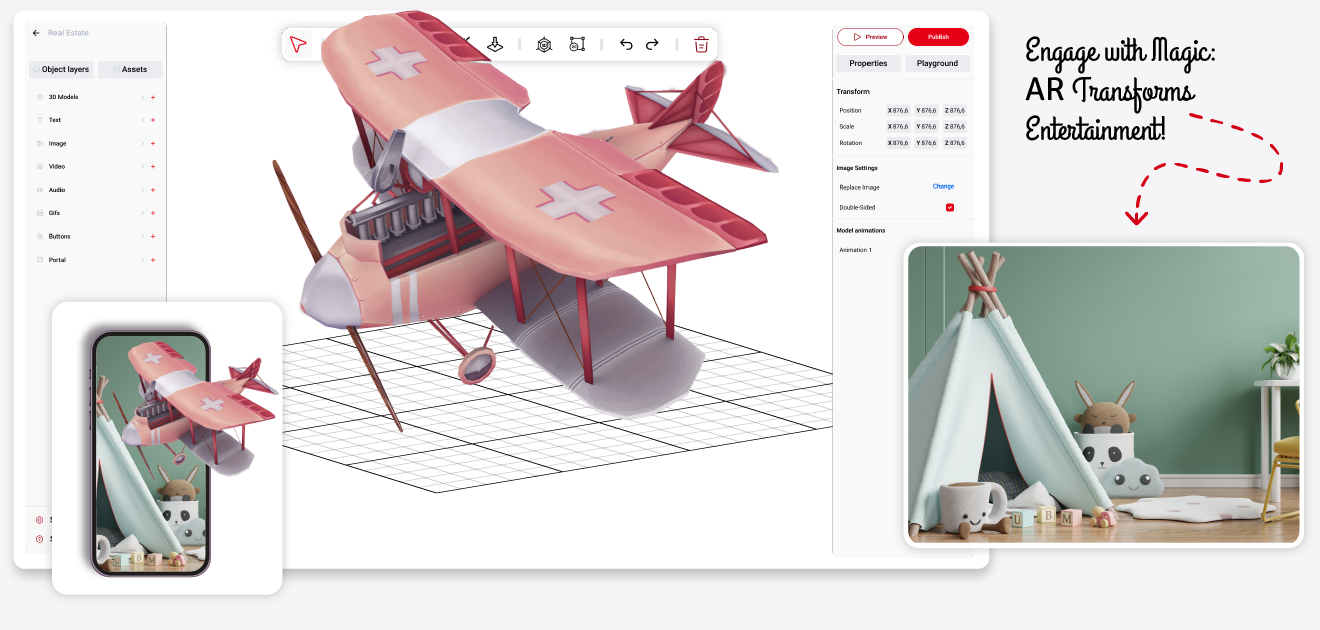
Task: Open the Playground tab
Action: click(x=937, y=63)
